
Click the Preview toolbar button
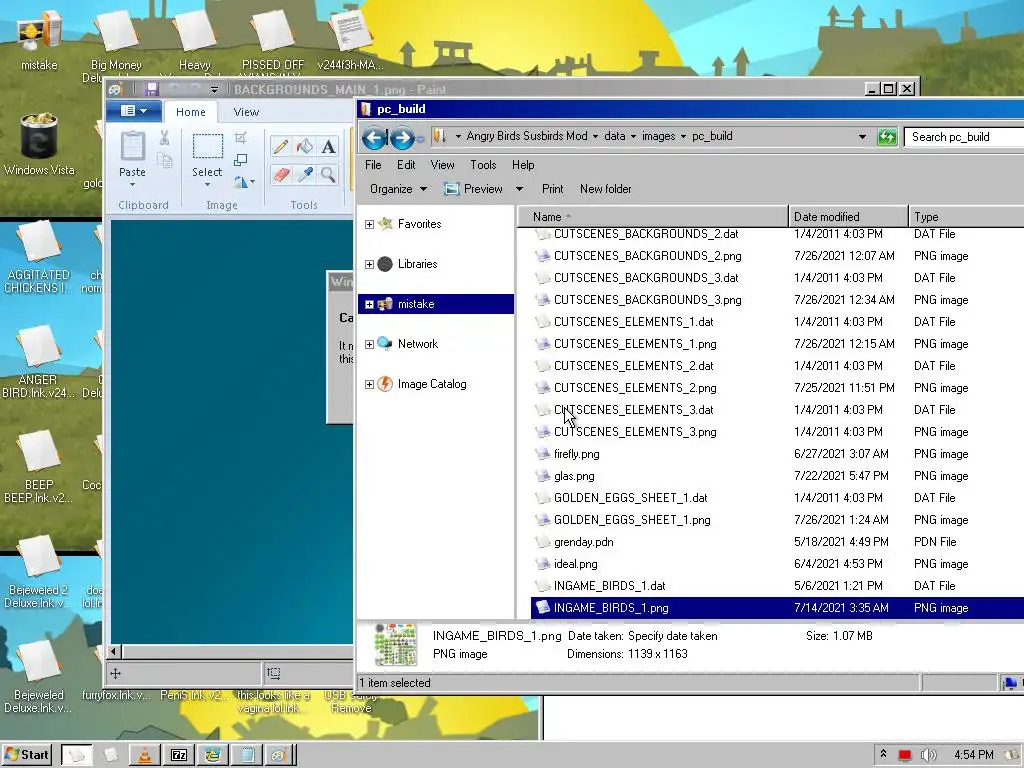475,189
